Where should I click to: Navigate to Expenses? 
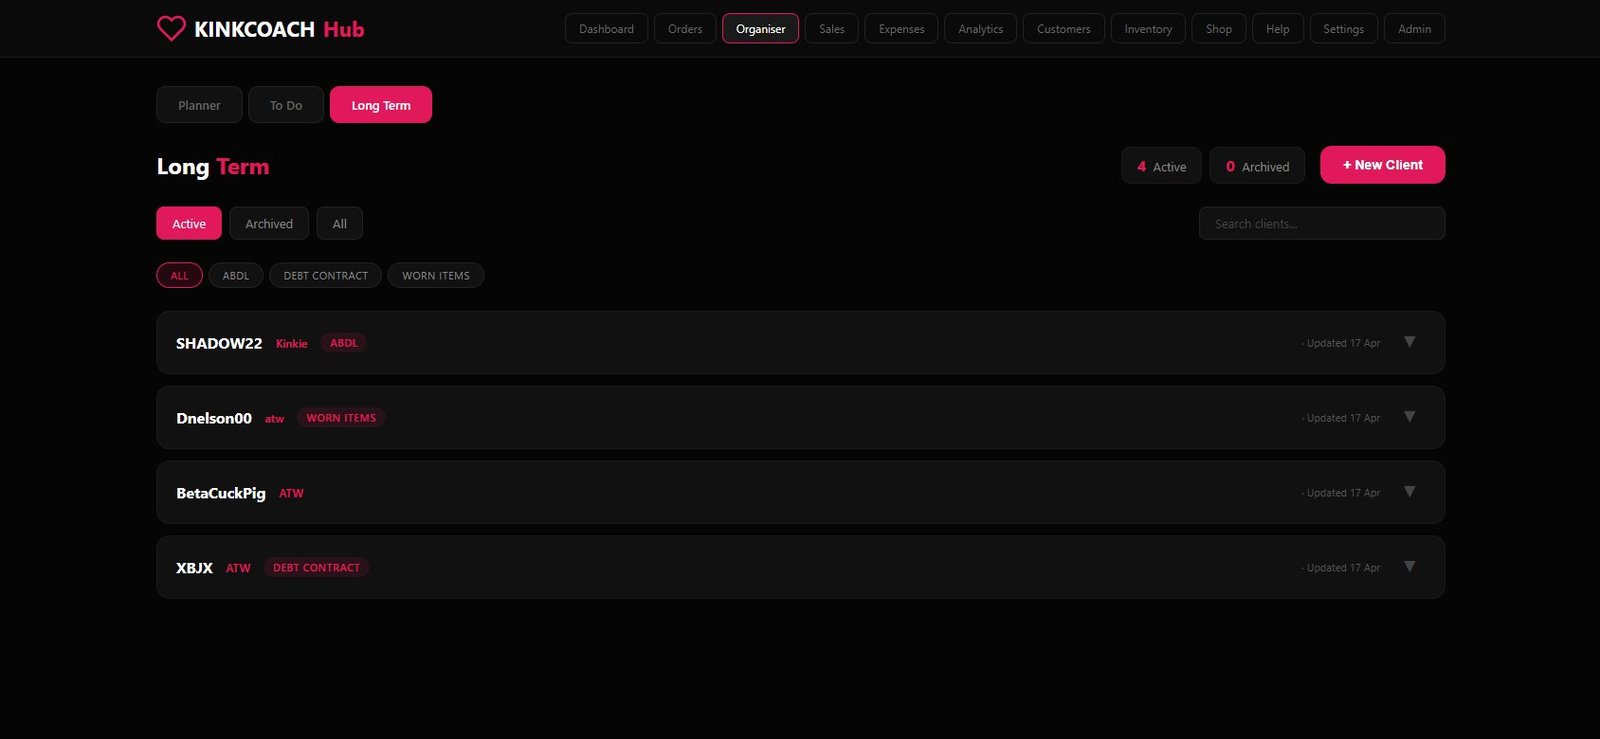tap(901, 29)
